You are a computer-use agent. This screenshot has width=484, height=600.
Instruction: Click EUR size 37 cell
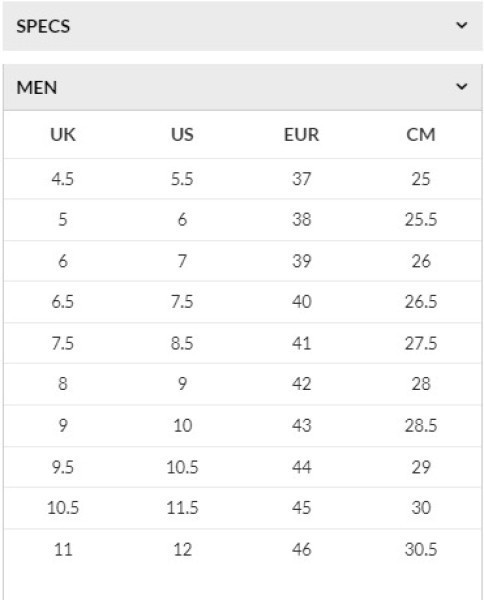(301, 179)
